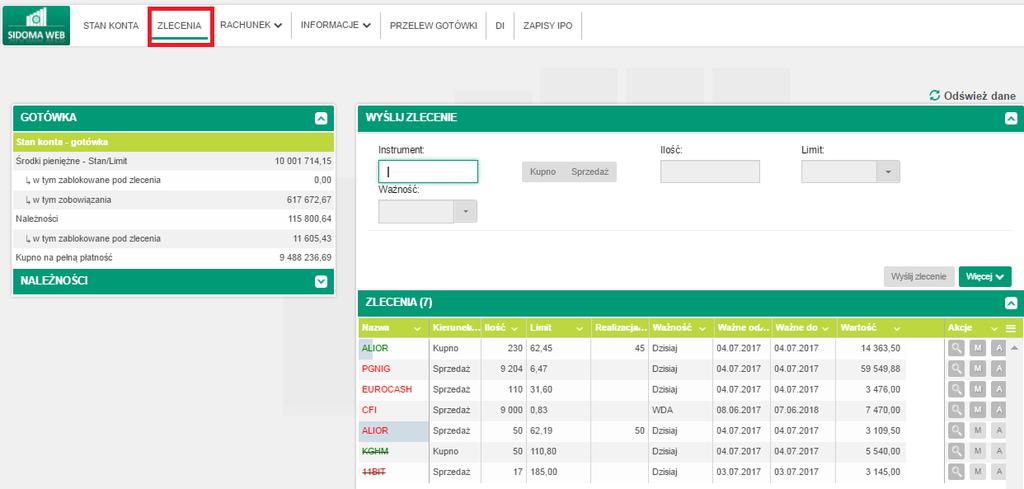Collapse the GOTÓWKA panel

(321, 118)
